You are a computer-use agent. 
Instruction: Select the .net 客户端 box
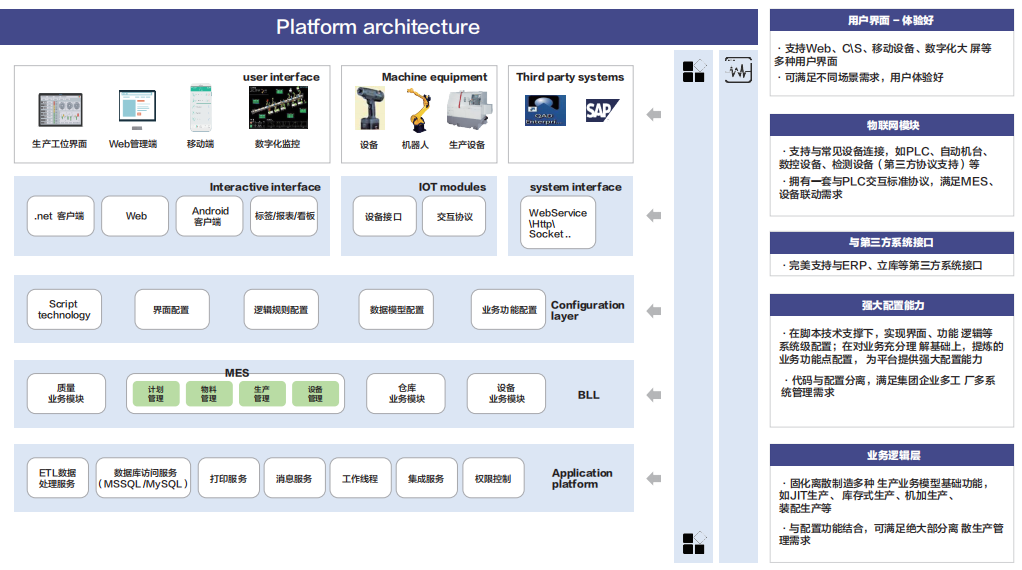click(x=60, y=216)
